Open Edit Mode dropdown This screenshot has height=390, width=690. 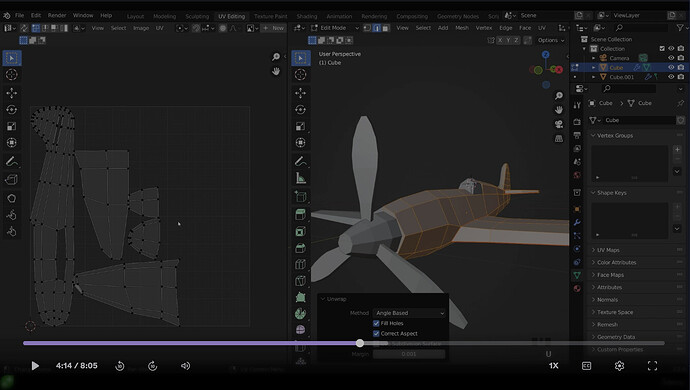[x=335, y=28]
